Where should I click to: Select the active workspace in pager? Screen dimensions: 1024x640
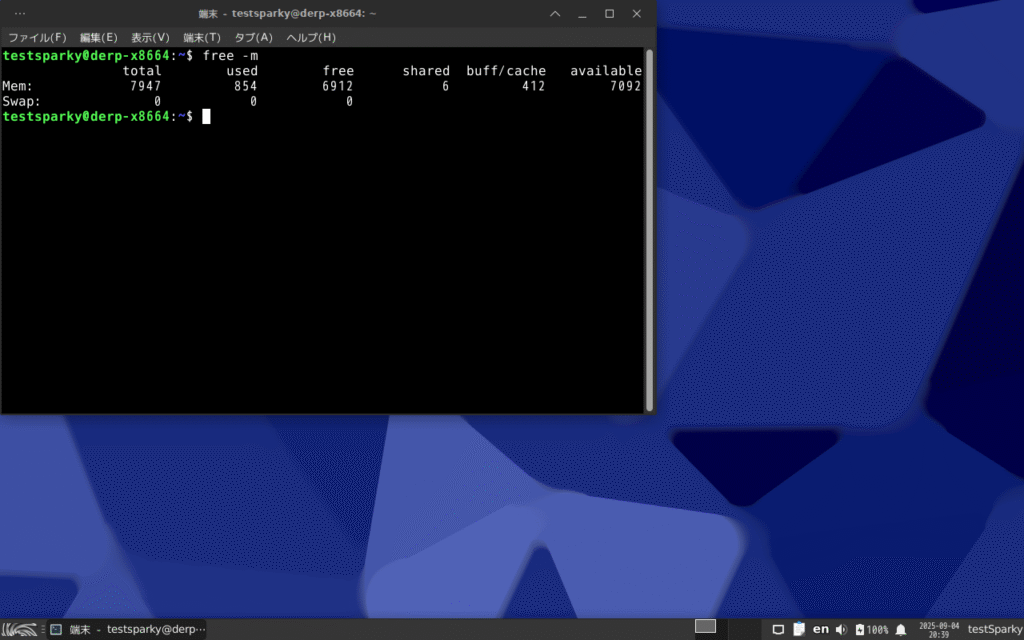click(706, 626)
